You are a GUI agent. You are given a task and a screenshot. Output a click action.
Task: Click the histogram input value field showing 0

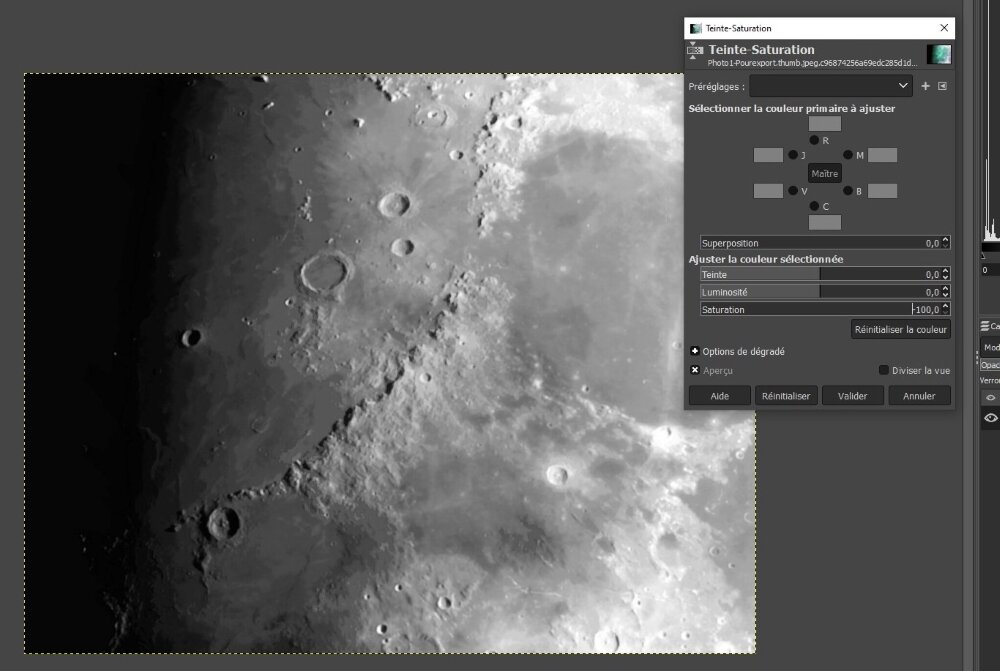[x=990, y=270]
